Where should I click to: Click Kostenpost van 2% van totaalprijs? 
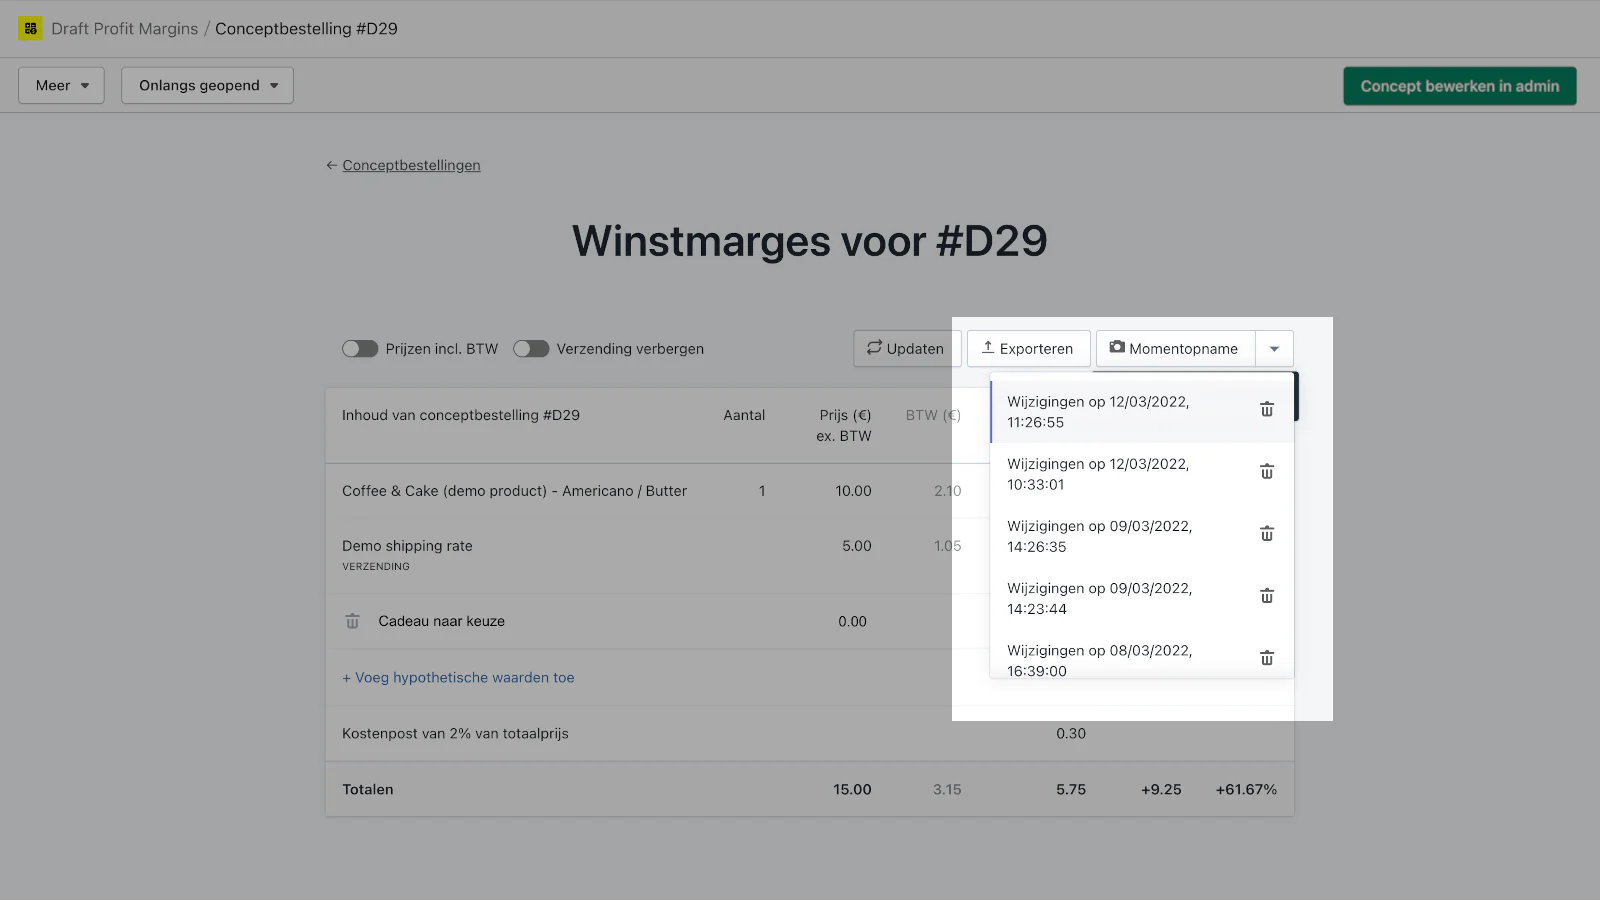[455, 733]
